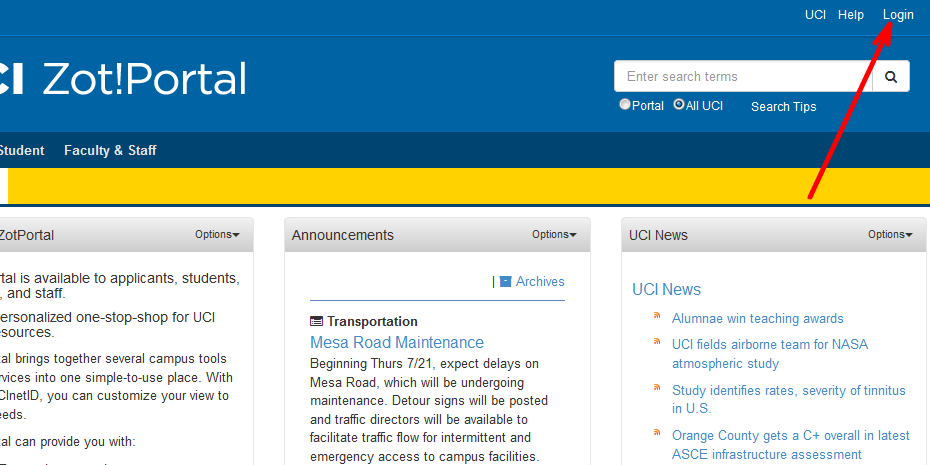Viewport: 930px width, 465px height.
Task: Open Search Tips link
Action: point(784,107)
